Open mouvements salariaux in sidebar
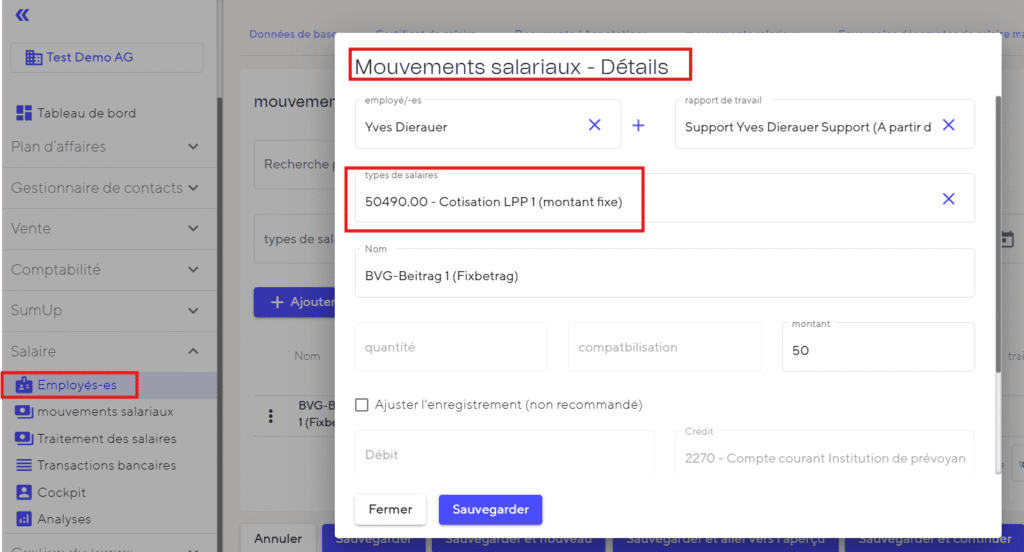Image resolution: width=1024 pixels, height=552 pixels. (105, 412)
